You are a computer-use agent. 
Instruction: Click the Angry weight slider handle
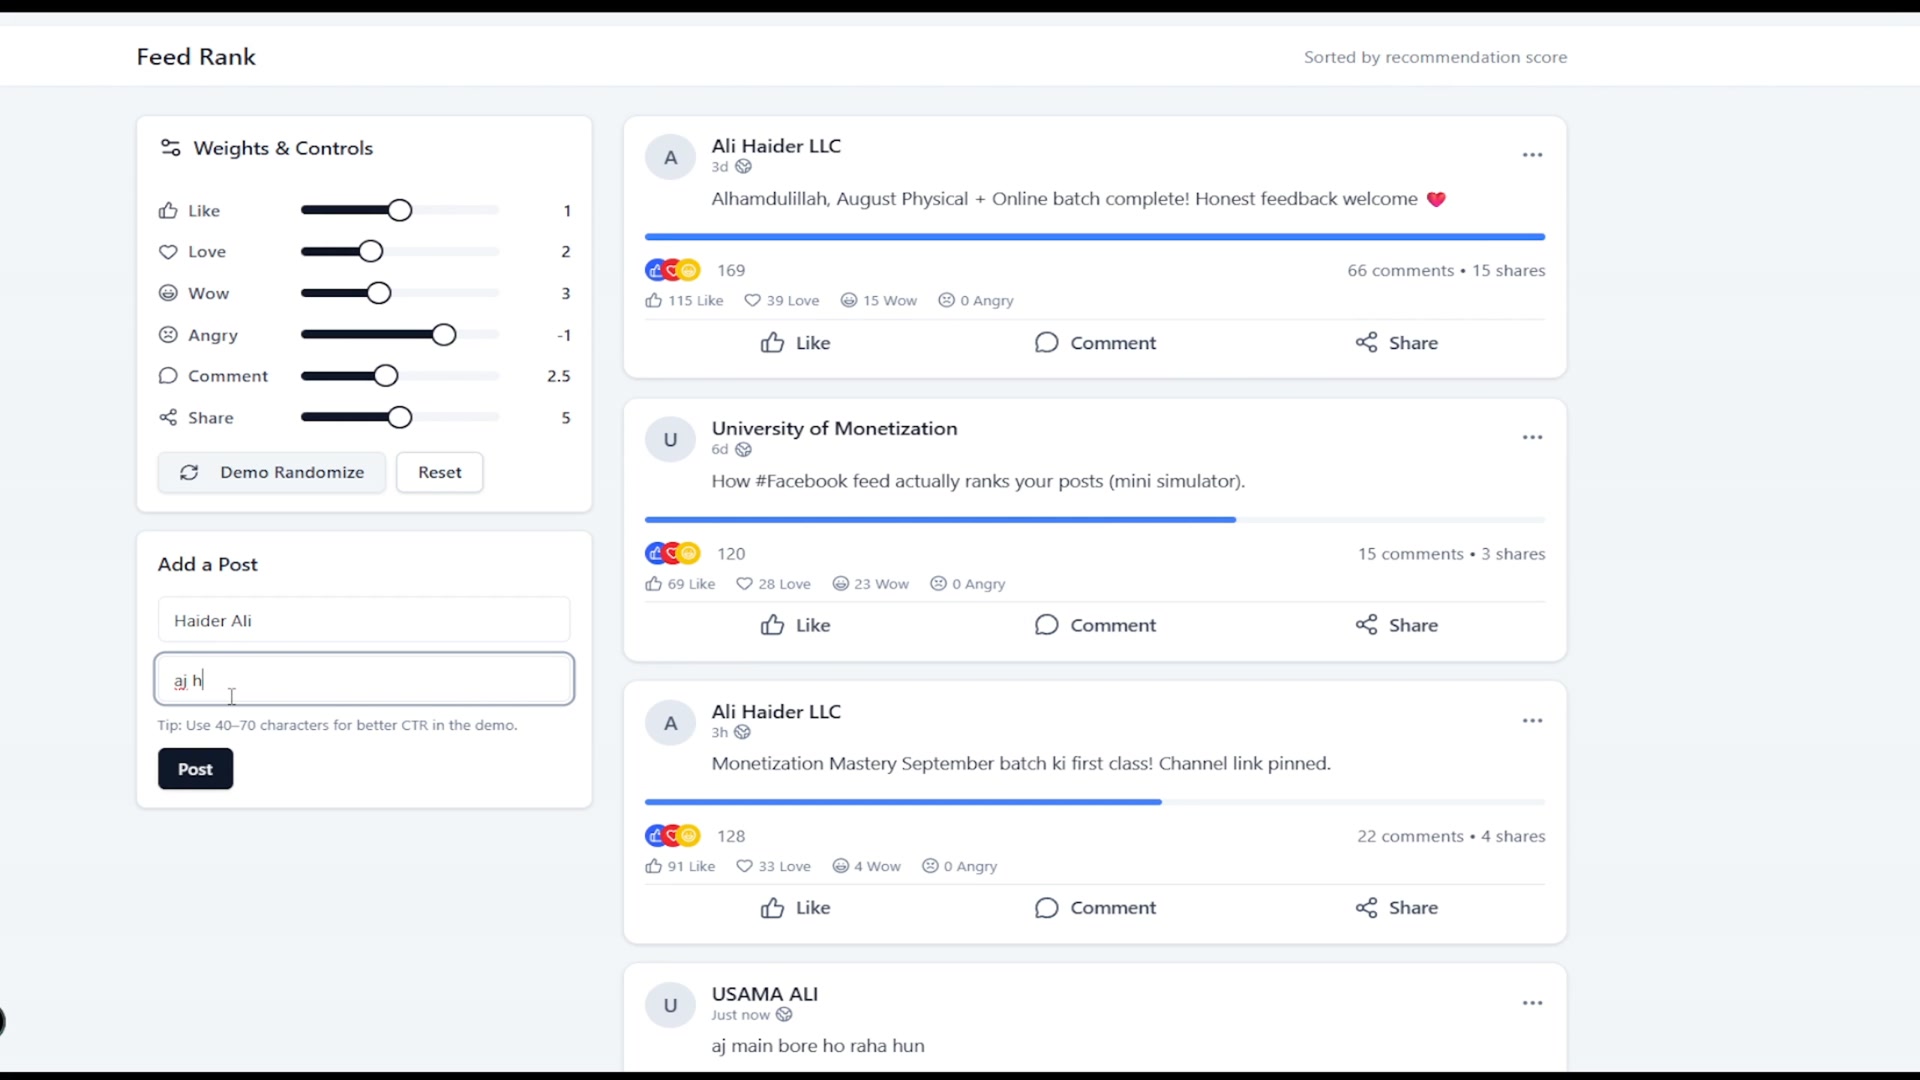(444, 335)
